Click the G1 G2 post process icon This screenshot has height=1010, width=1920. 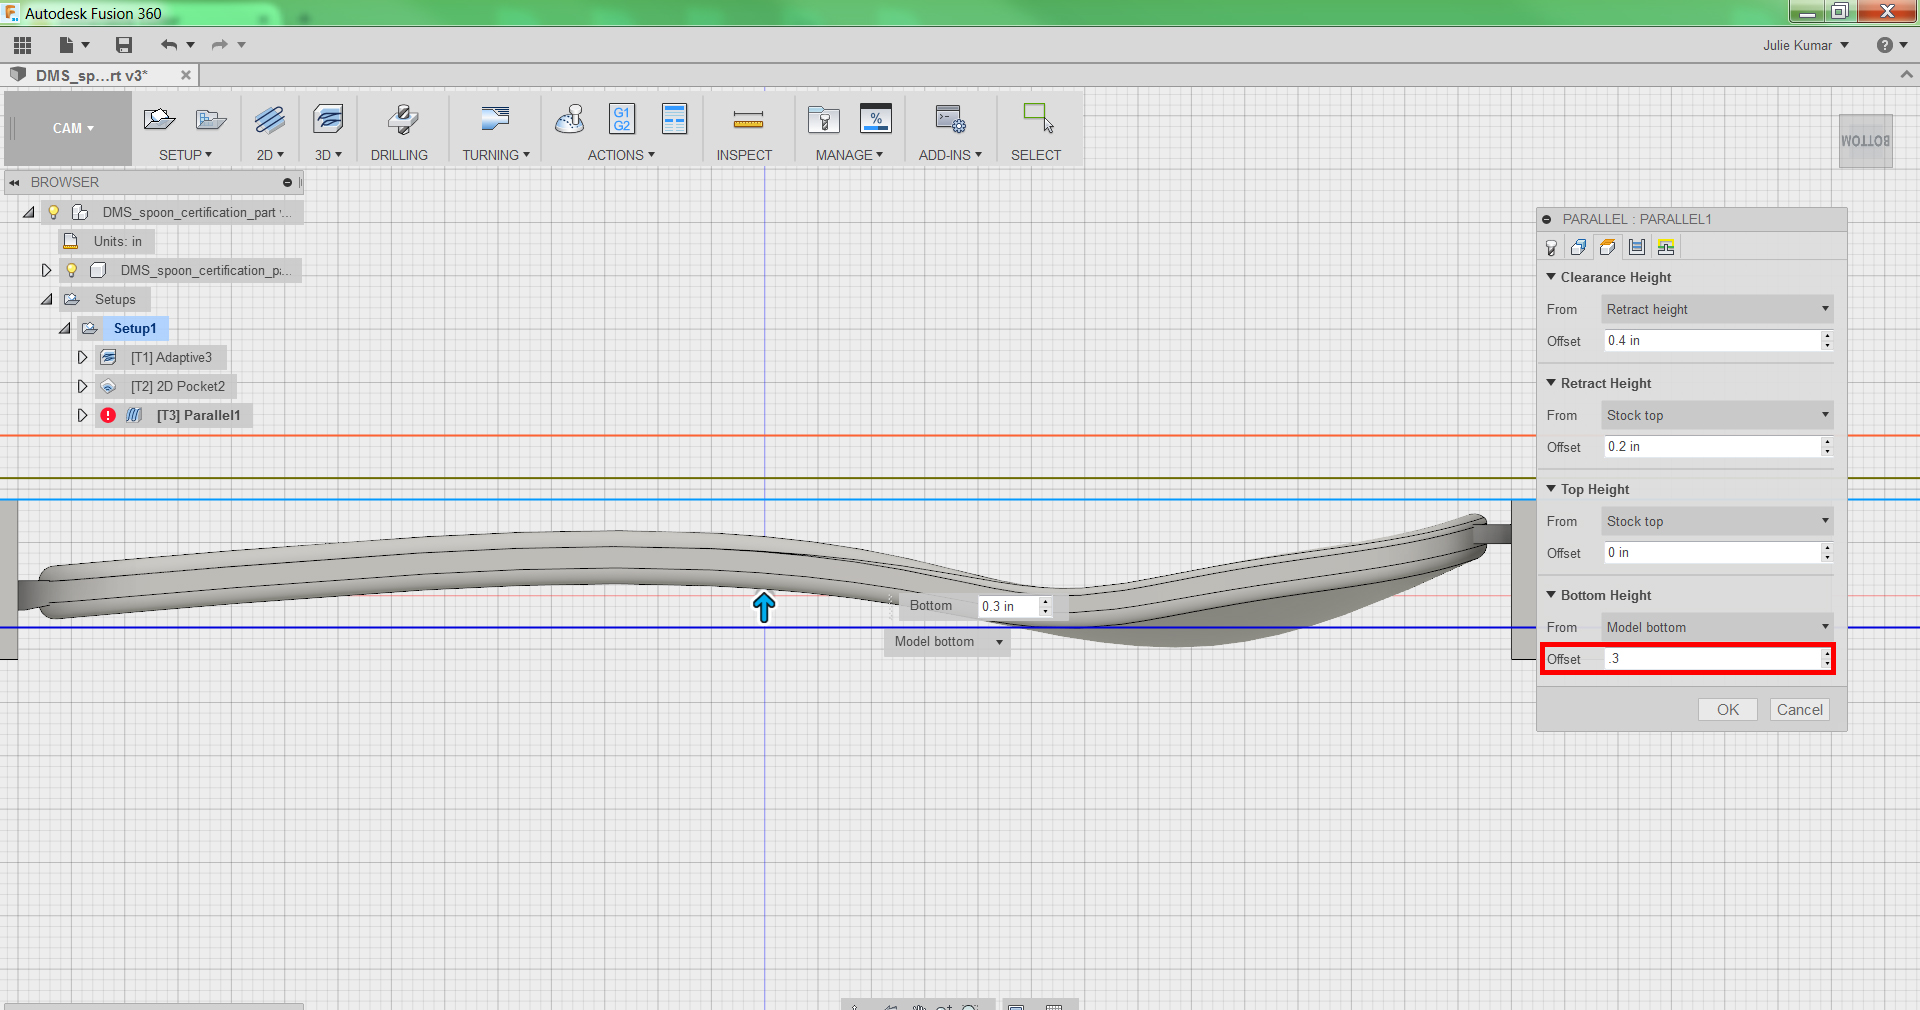tap(622, 119)
